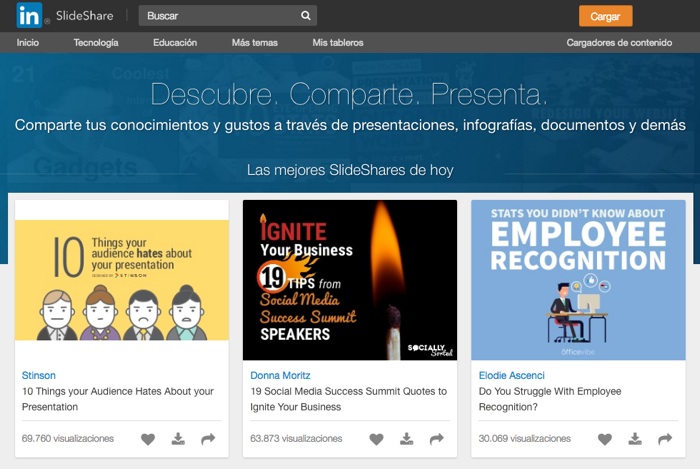
Task: Open Donna Moritz author profile link
Action: [280, 375]
